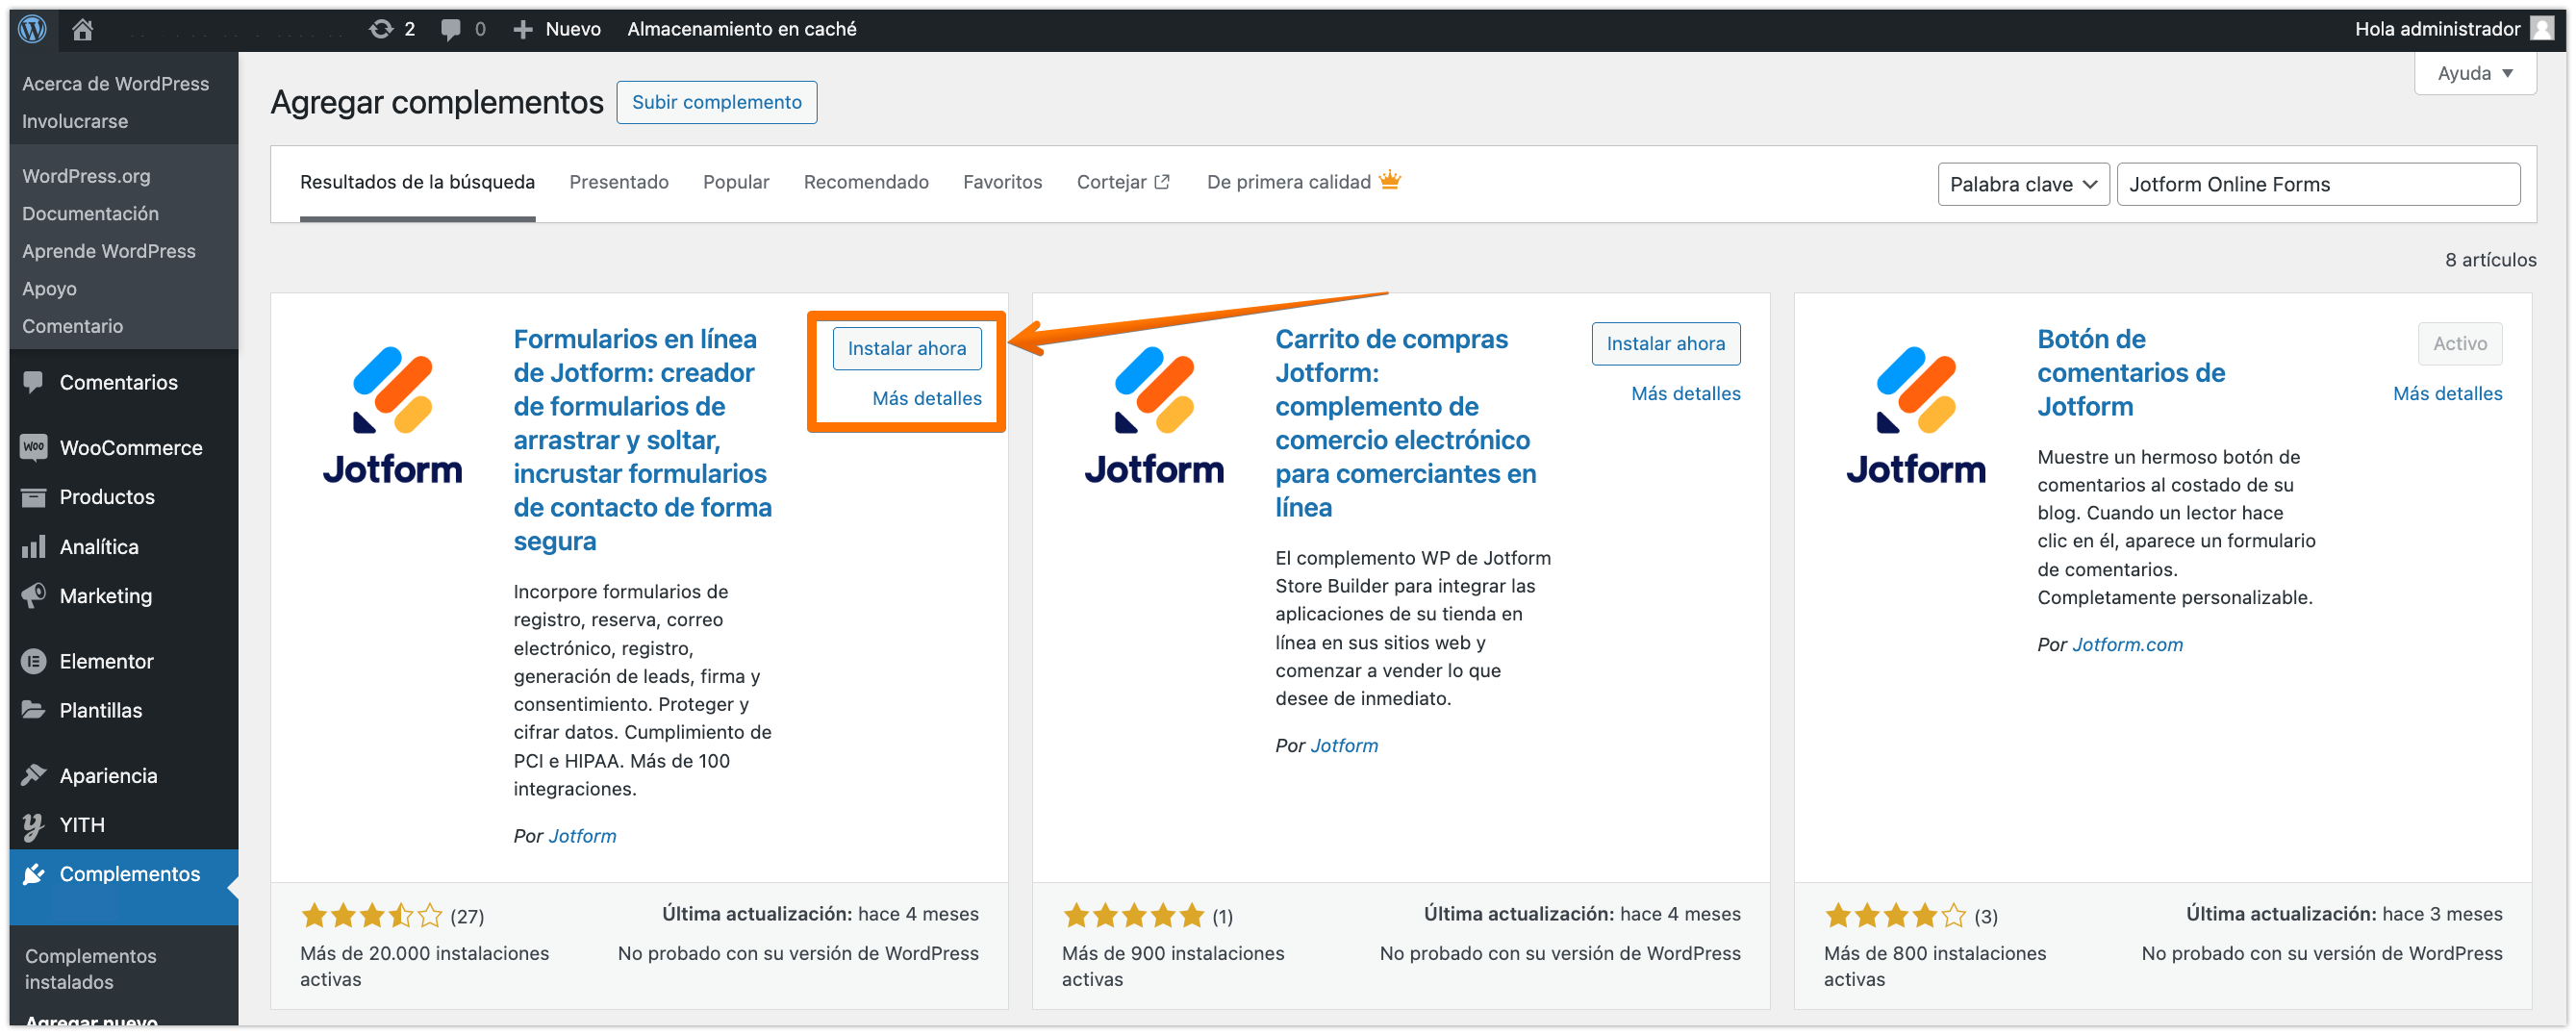Open the WordPress logo menu
The image size is (2576, 1035).
pyautogui.click(x=32, y=29)
